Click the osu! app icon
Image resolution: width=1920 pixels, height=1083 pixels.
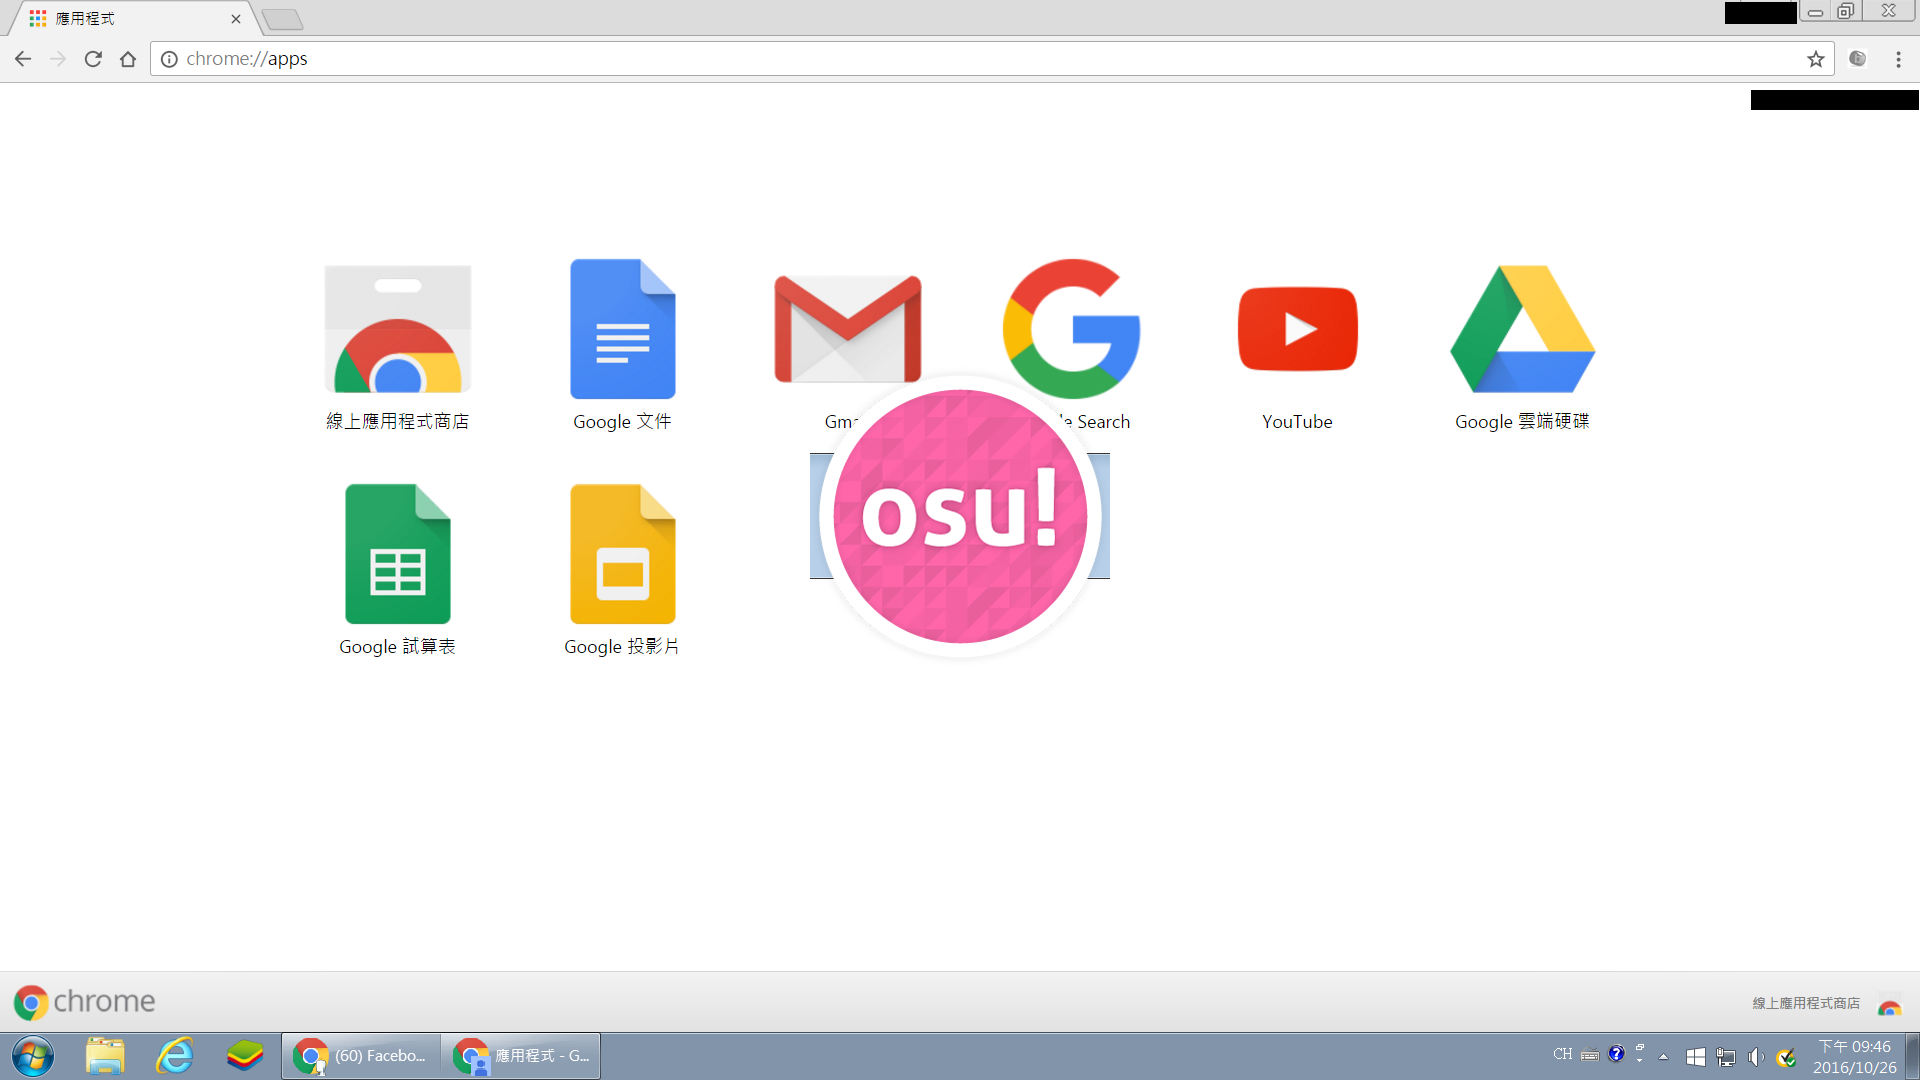click(960, 516)
